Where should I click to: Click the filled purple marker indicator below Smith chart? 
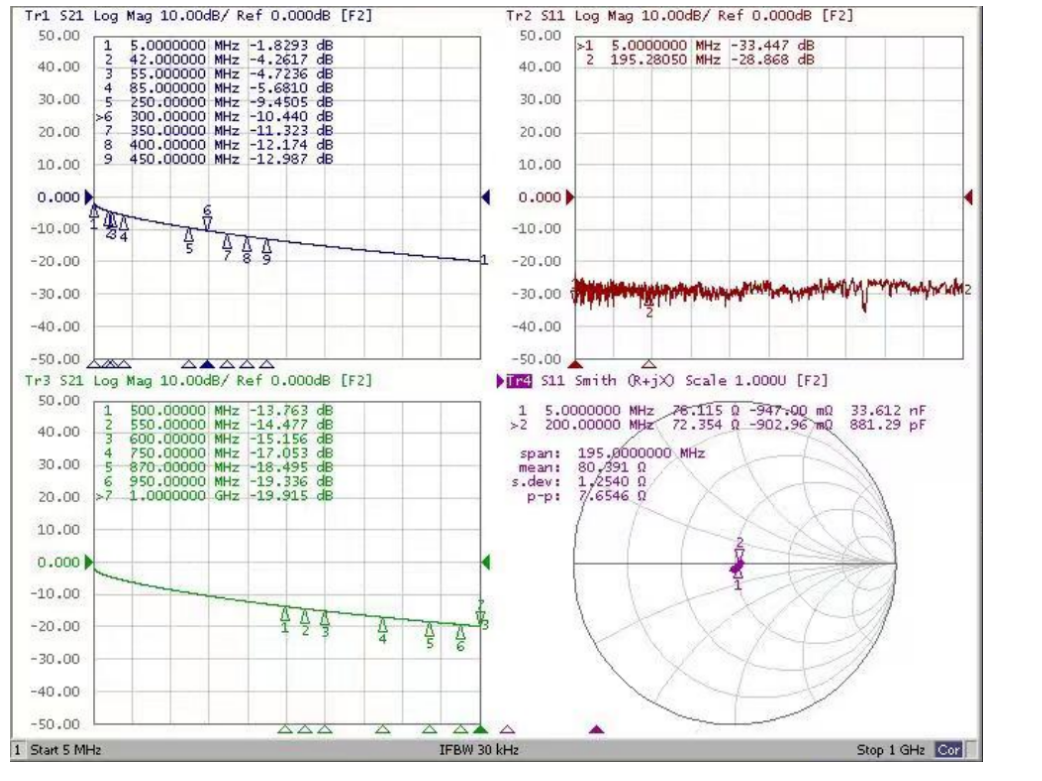coord(597,730)
